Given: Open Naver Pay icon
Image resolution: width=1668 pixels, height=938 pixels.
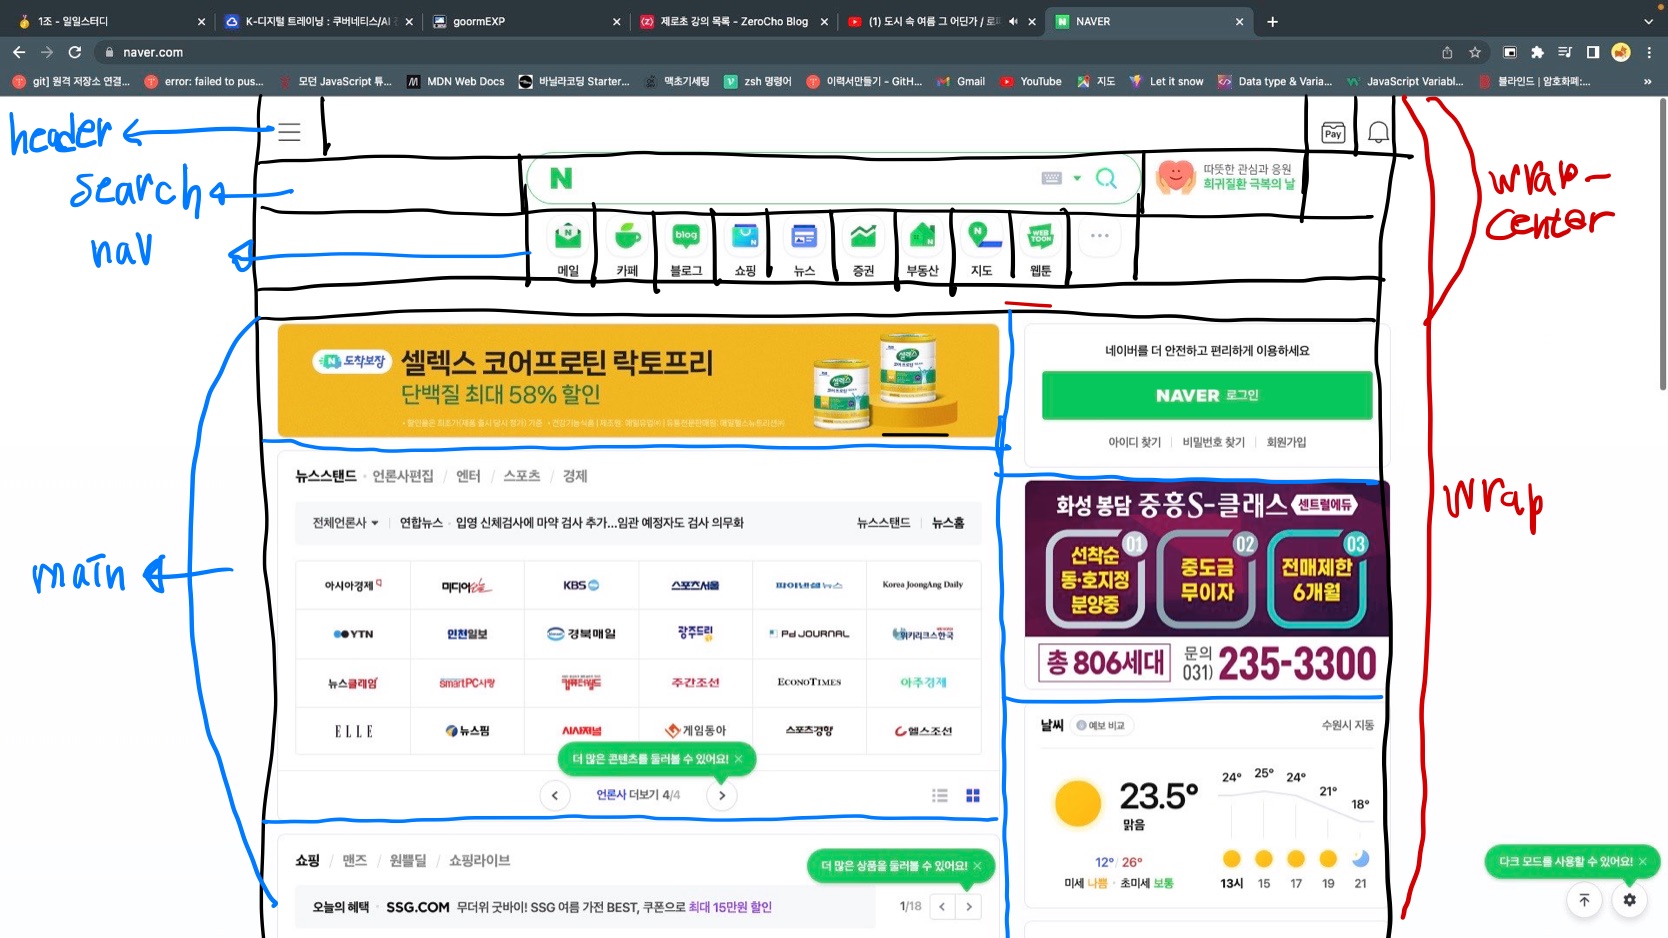Looking at the screenshot, I should point(1333,133).
